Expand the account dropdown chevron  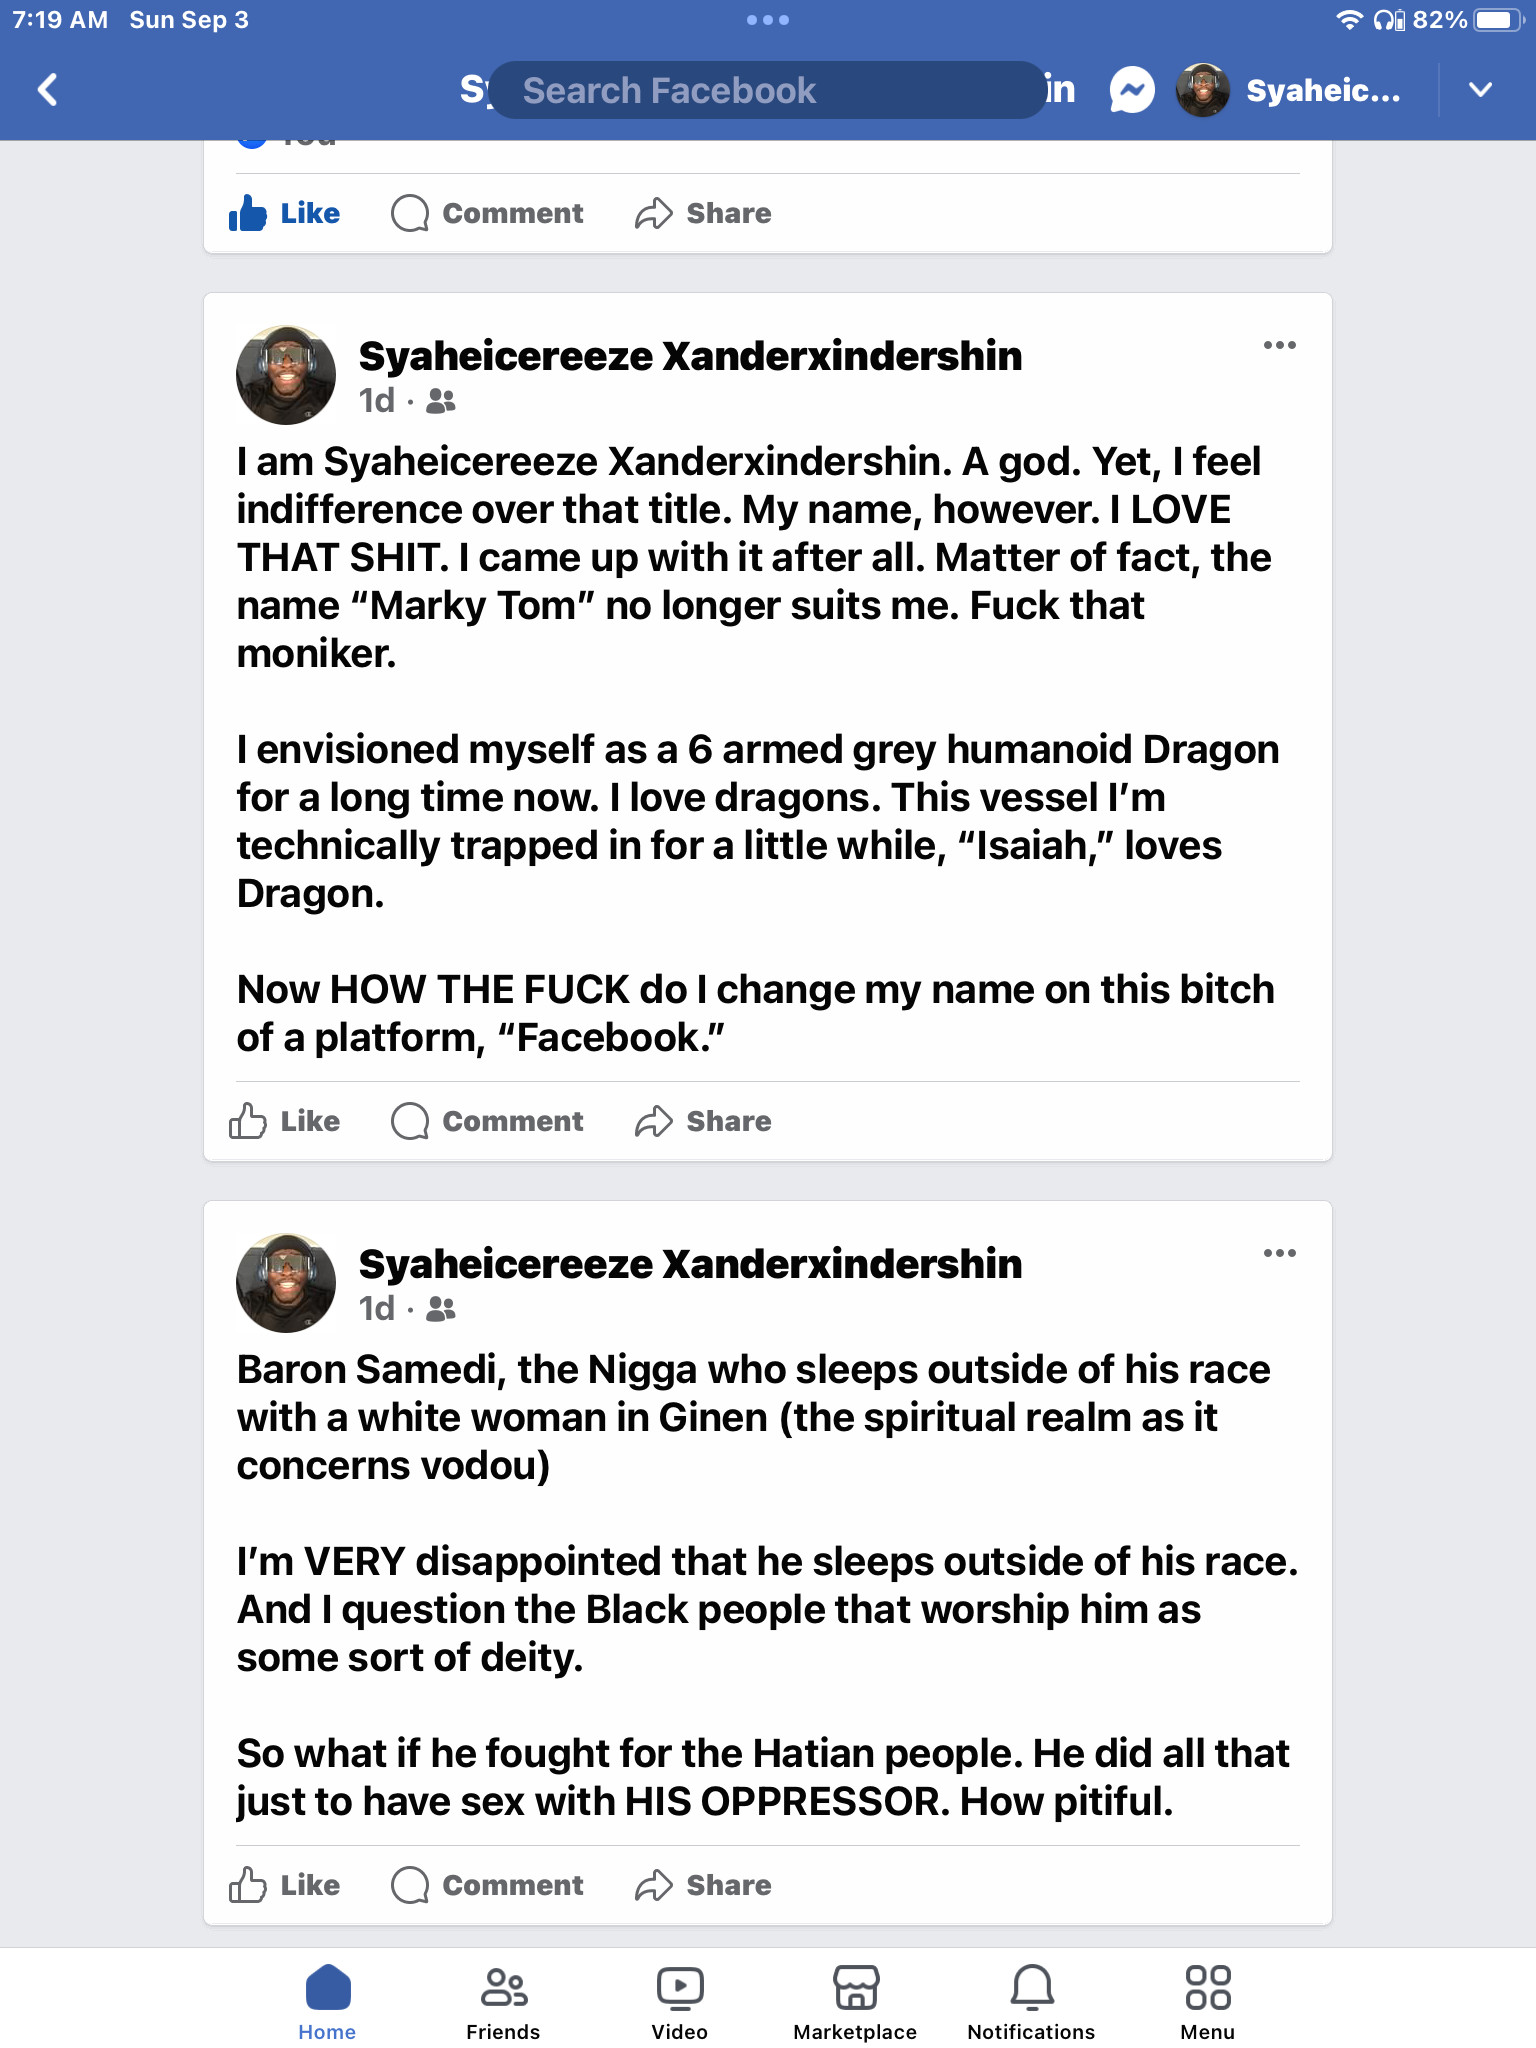(x=1480, y=90)
